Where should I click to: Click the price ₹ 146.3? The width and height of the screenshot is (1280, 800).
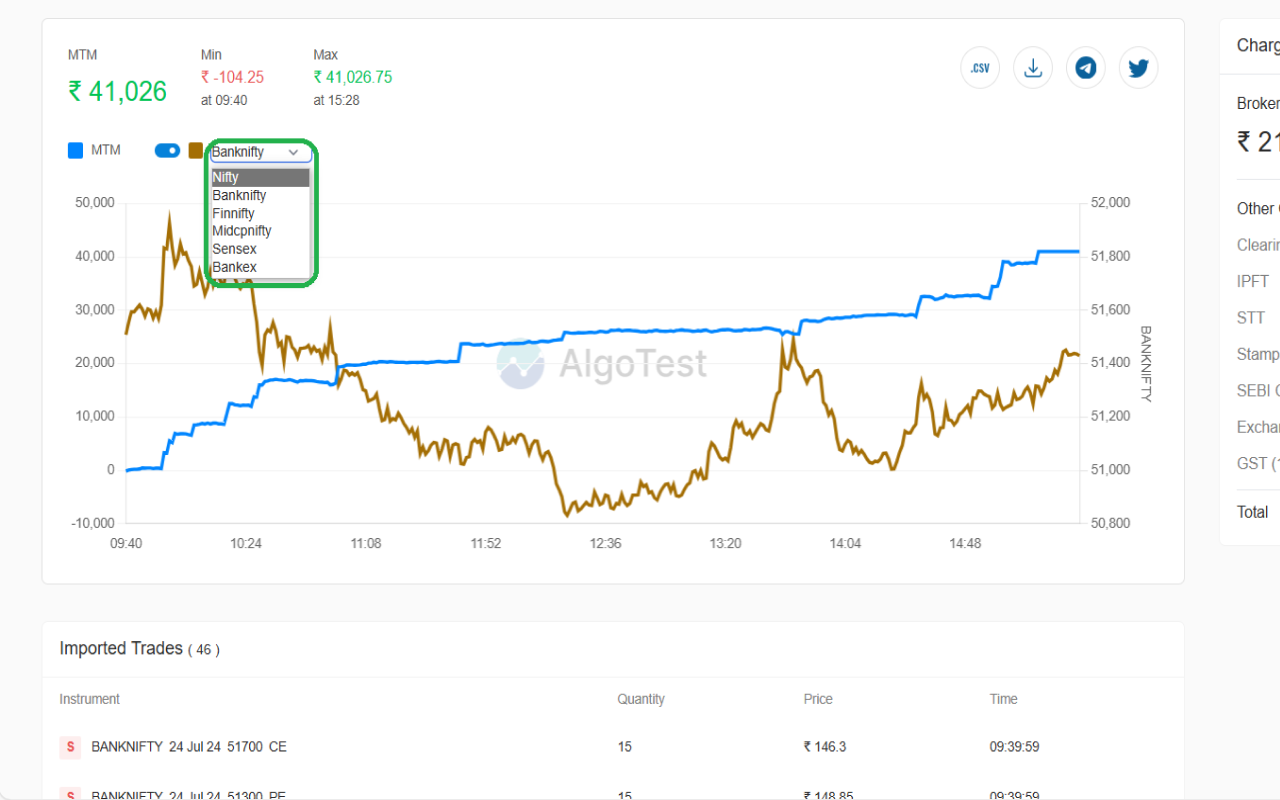click(x=825, y=747)
